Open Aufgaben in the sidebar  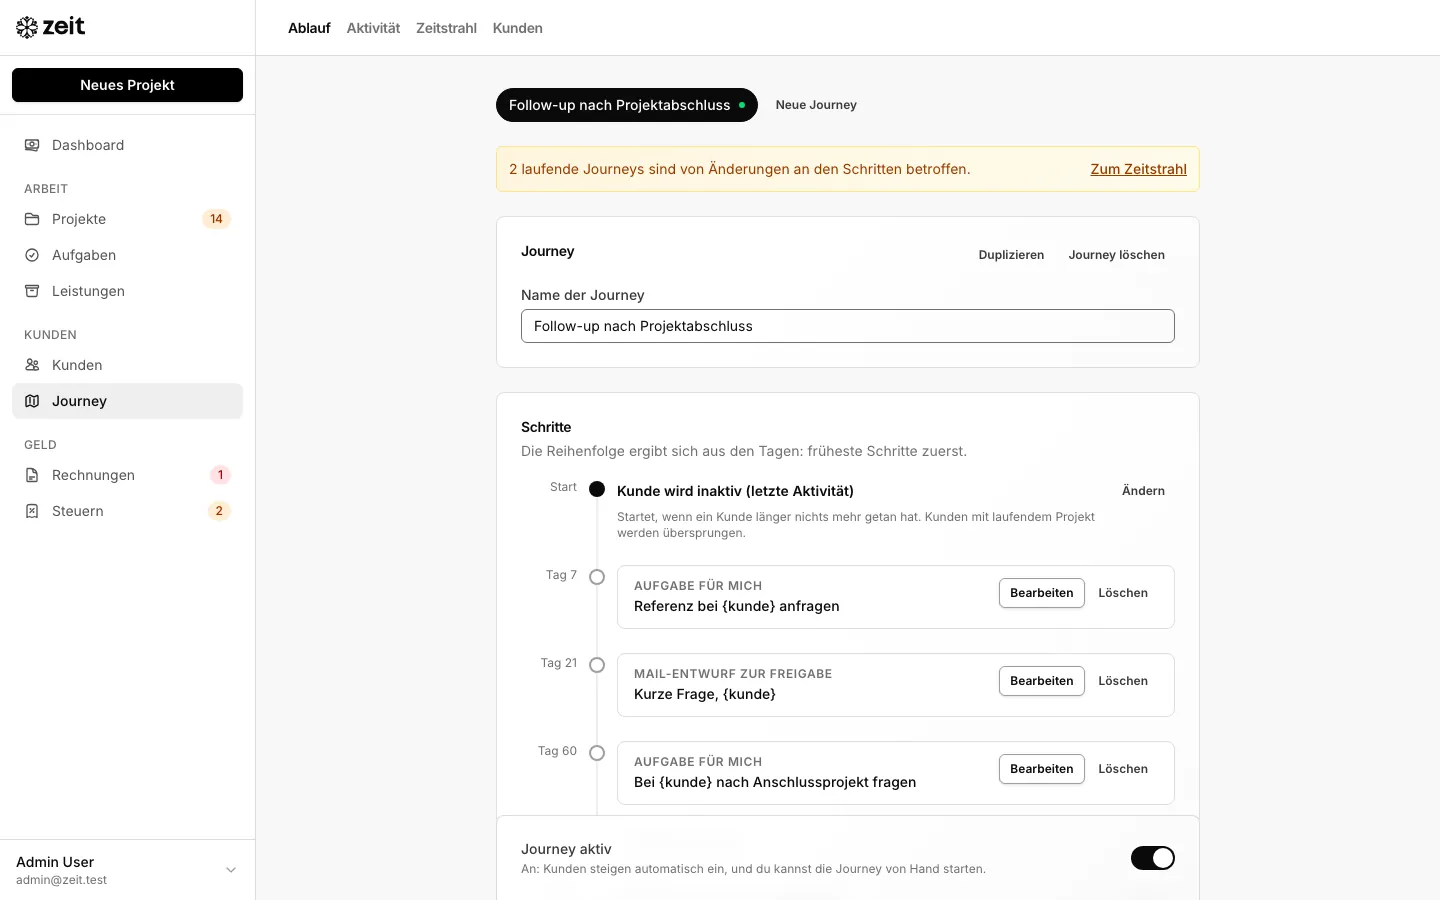pos(127,255)
